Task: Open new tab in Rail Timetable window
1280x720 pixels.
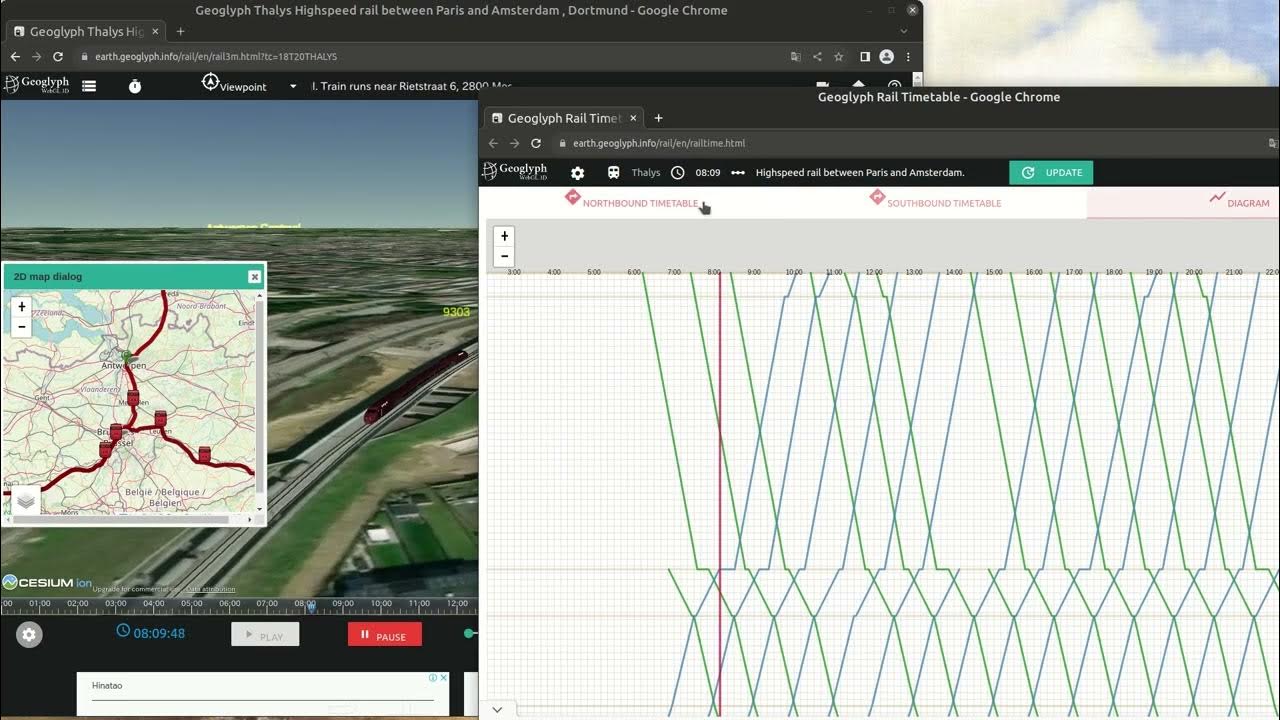Action: click(x=658, y=118)
